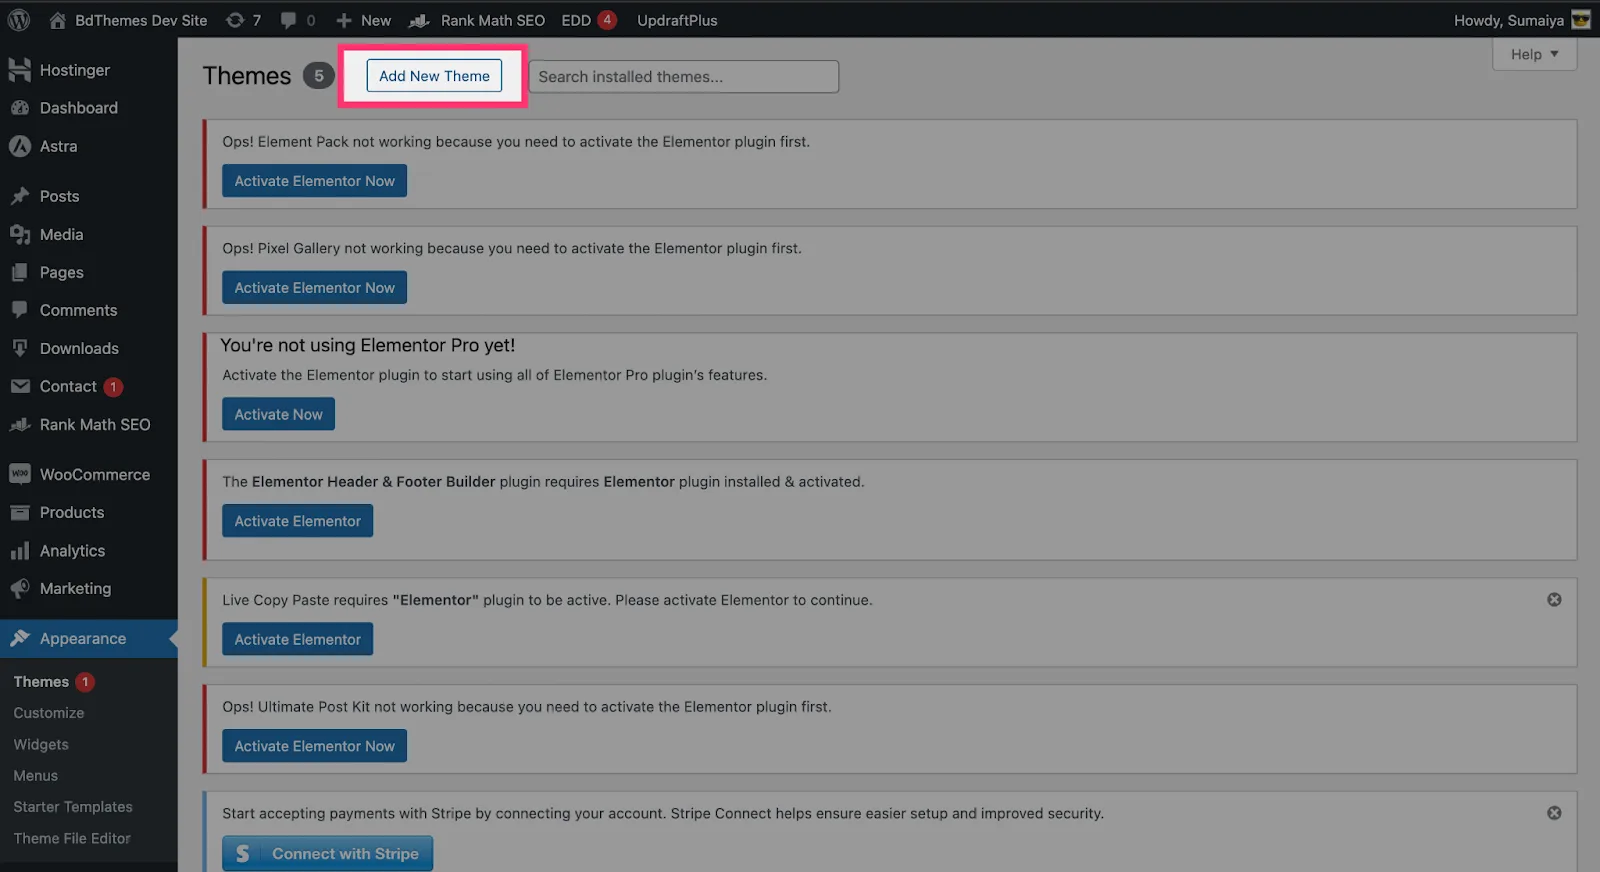The width and height of the screenshot is (1600, 872).
Task: Click the Search installed themes field
Action: [x=683, y=76]
